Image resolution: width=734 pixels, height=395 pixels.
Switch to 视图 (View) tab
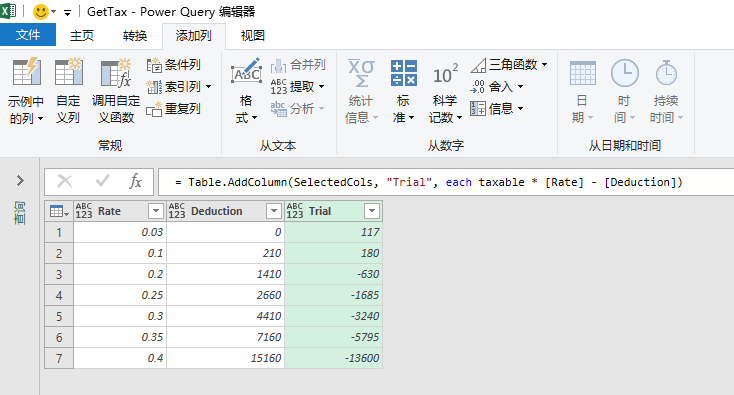pos(253,36)
